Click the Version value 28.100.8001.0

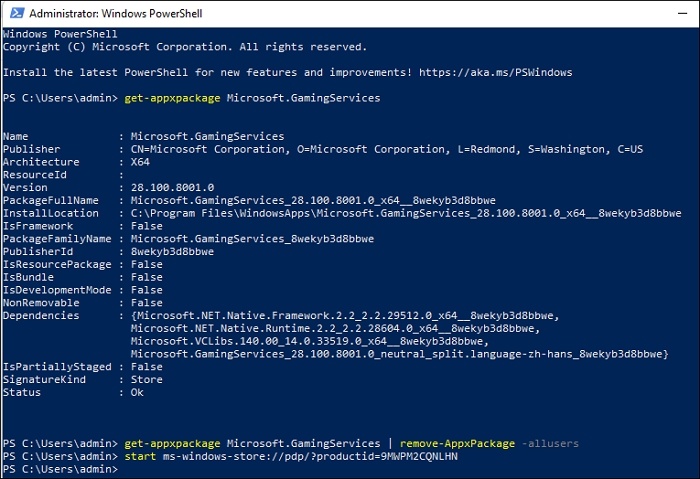(x=172, y=187)
